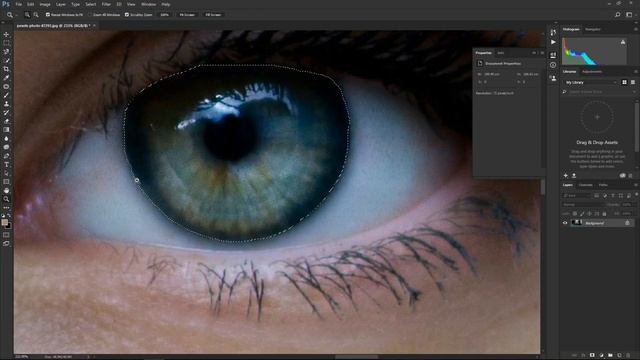Click the Zoom In mode icon
The height and width of the screenshot is (360, 640).
27,15
